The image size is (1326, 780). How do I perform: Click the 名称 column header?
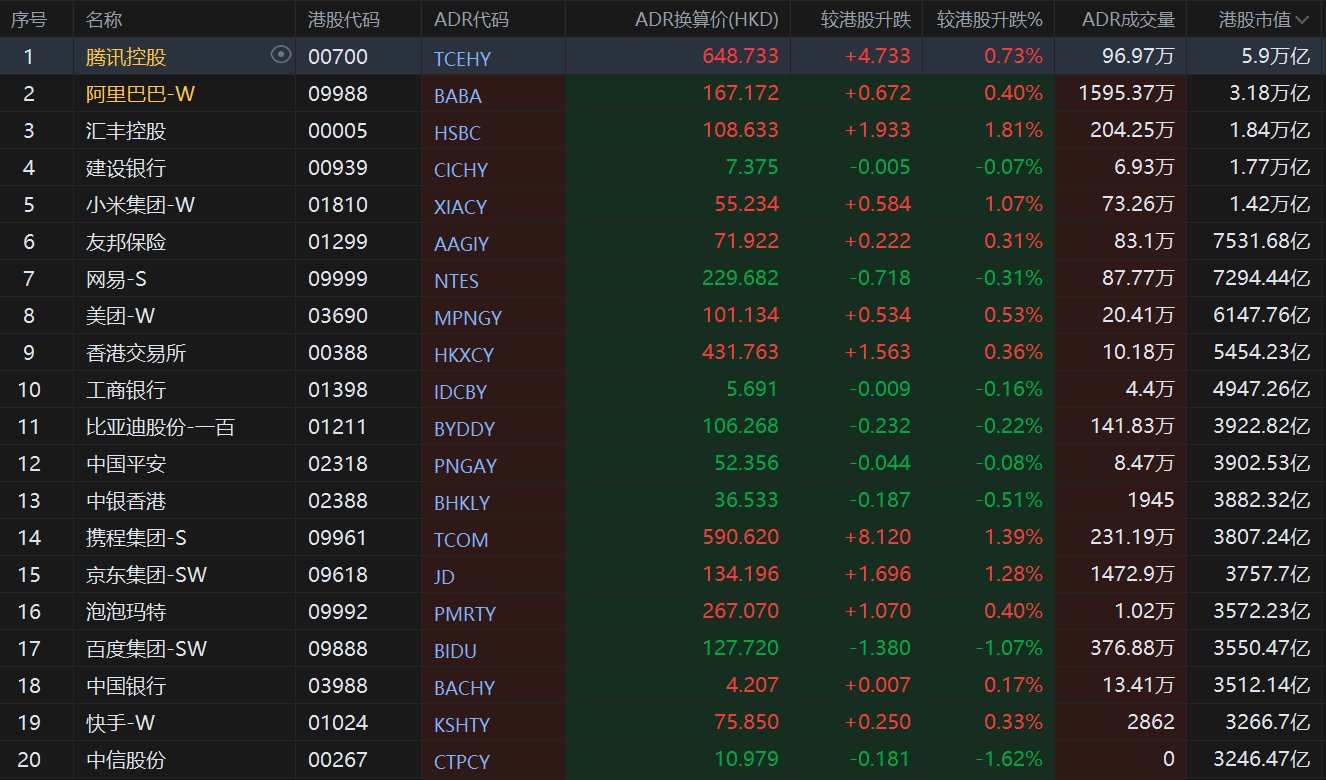click(104, 19)
